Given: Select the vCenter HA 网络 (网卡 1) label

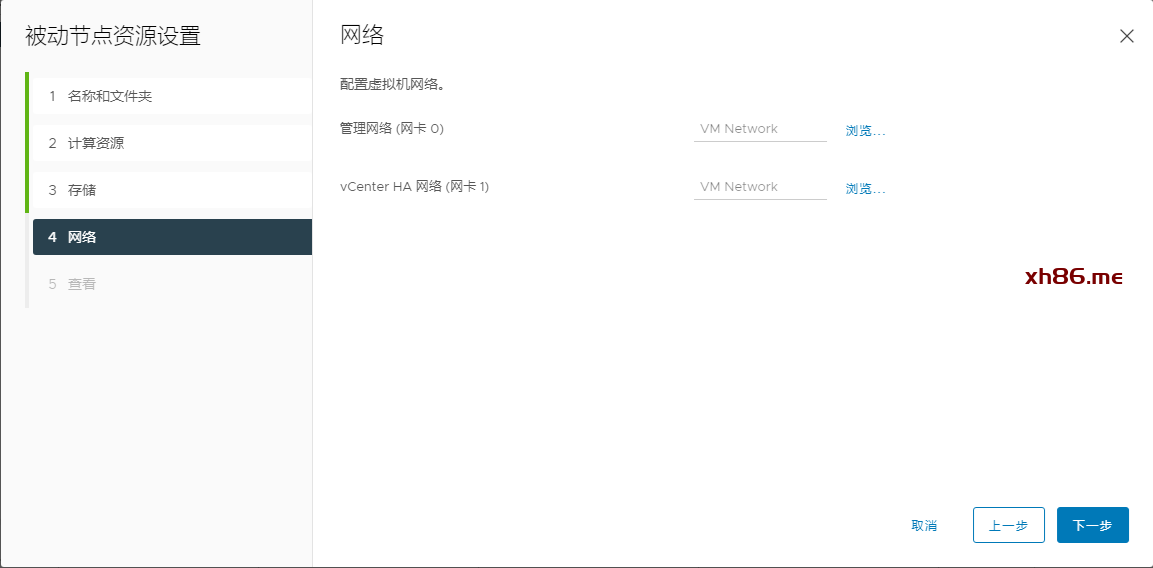Looking at the screenshot, I should (x=414, y=187).
